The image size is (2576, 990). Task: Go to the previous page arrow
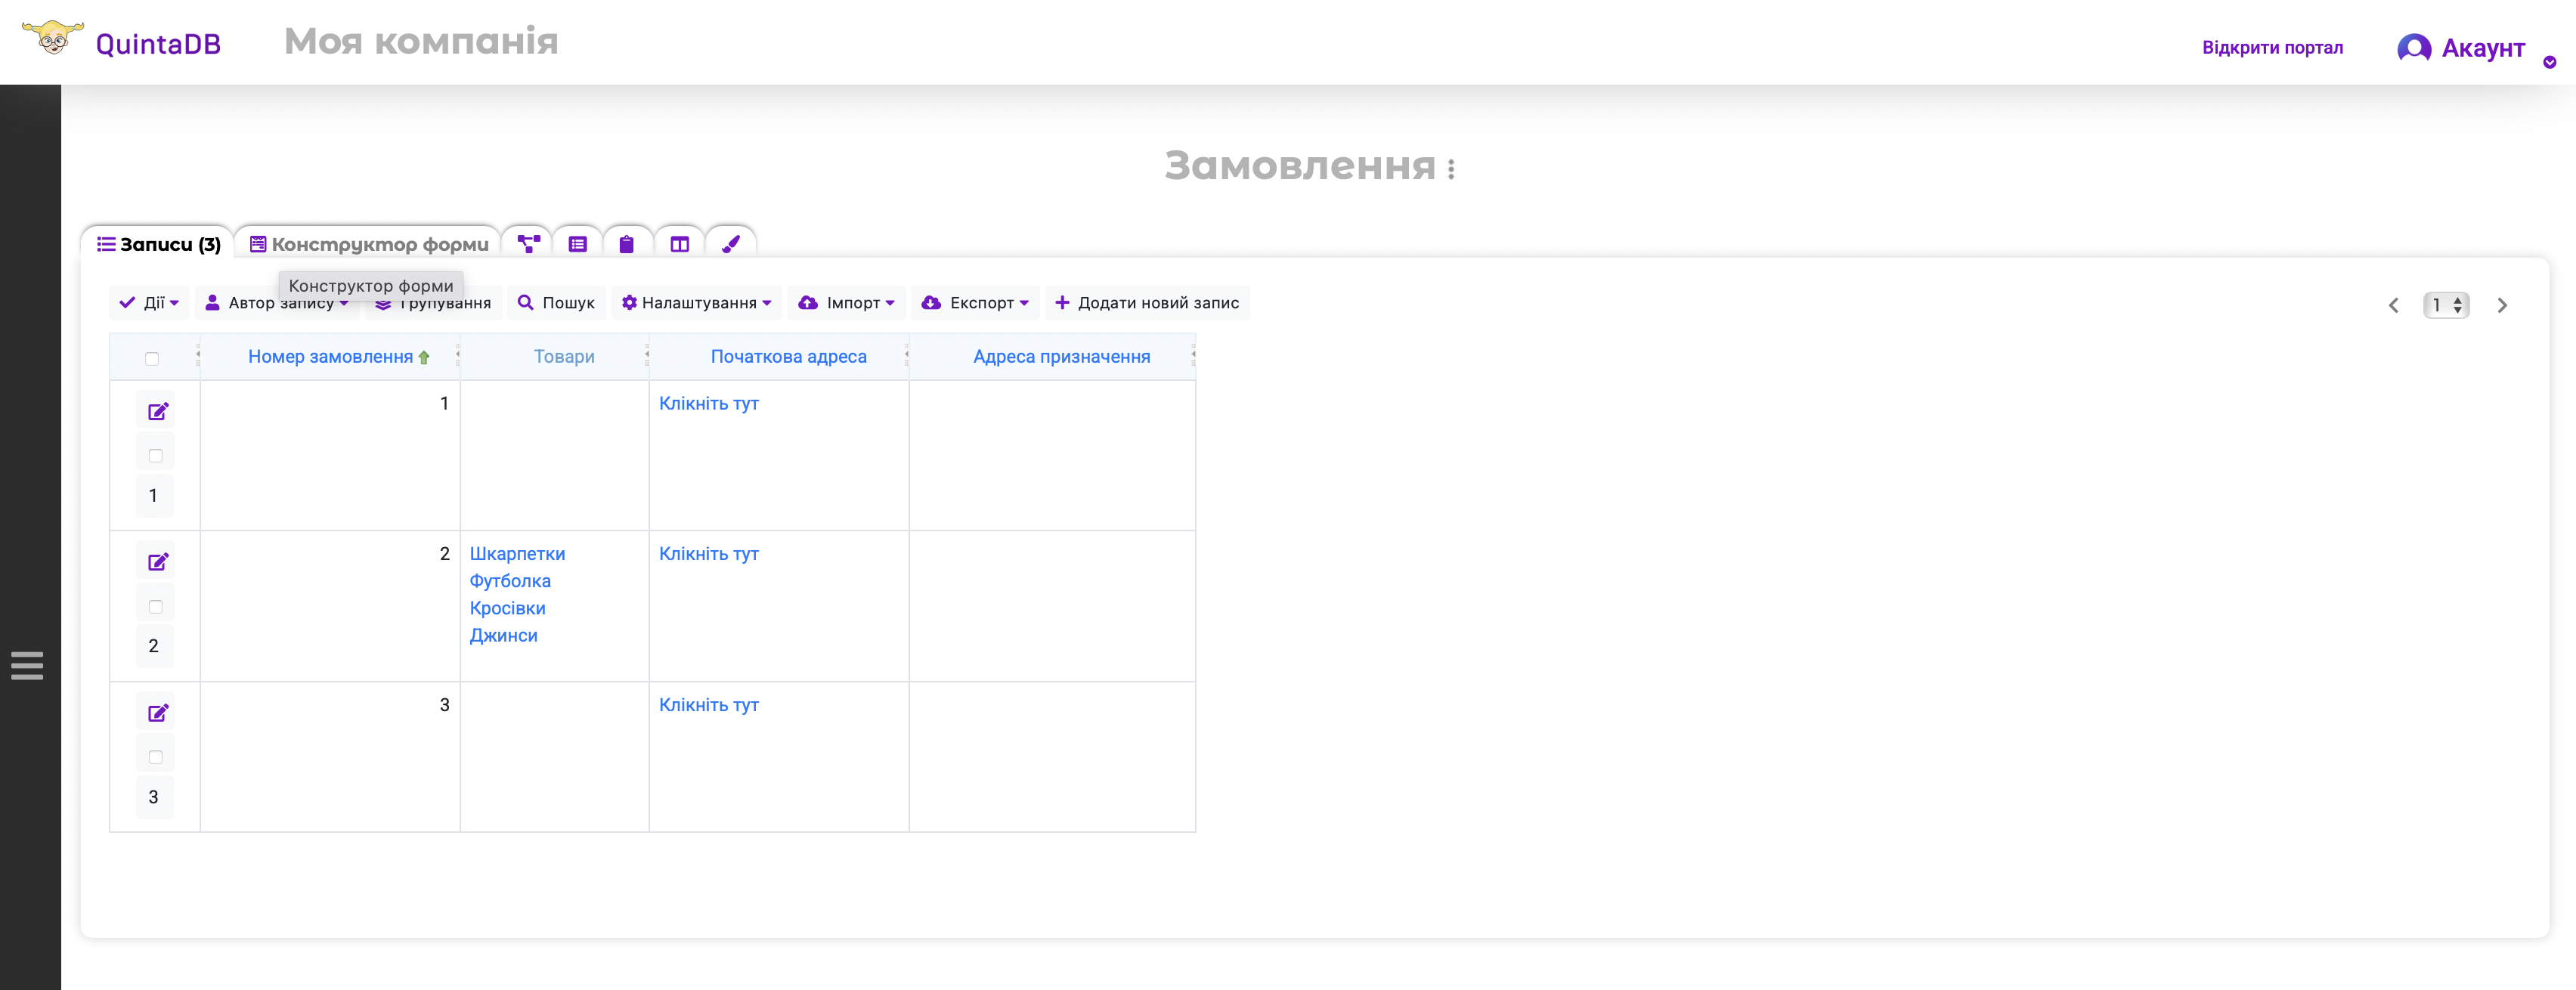2394,305
